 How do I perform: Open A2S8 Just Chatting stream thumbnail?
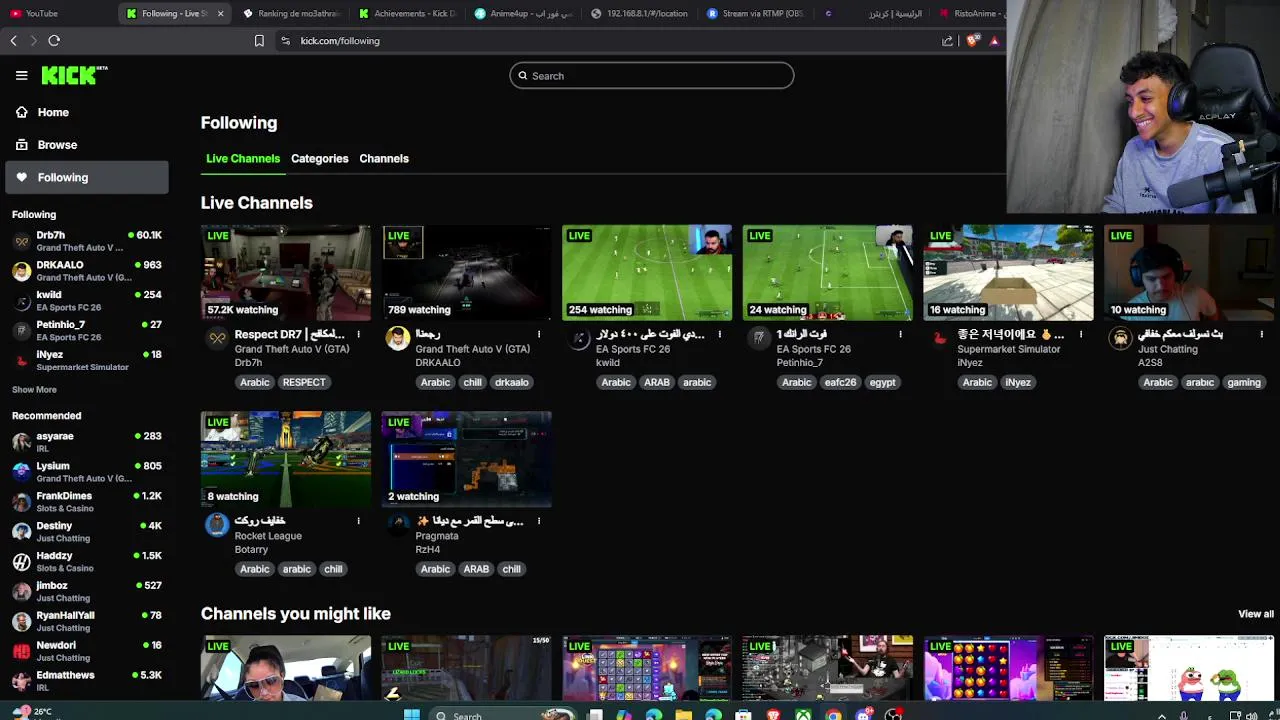1189,272
